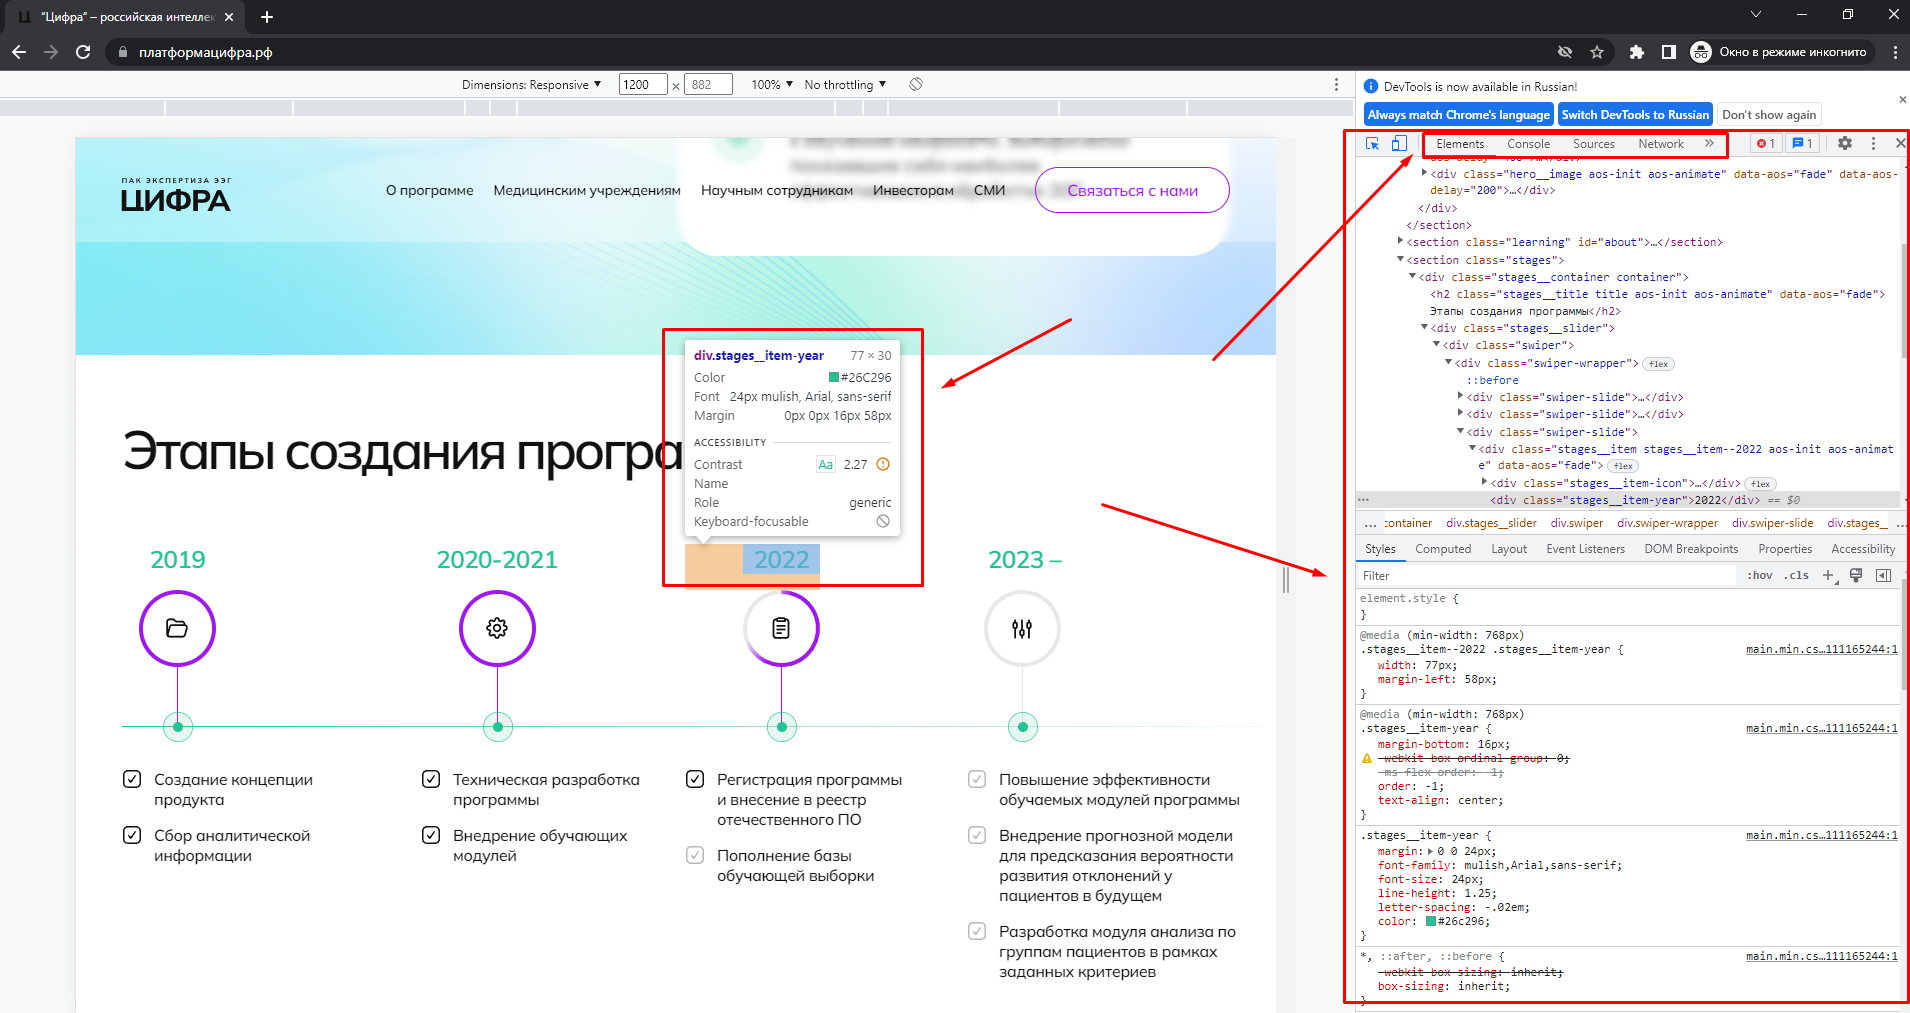This screenshot has height=1013, width=1910.
Task: Reload the page in the browser toolbar
Action: tap(83, 52)
